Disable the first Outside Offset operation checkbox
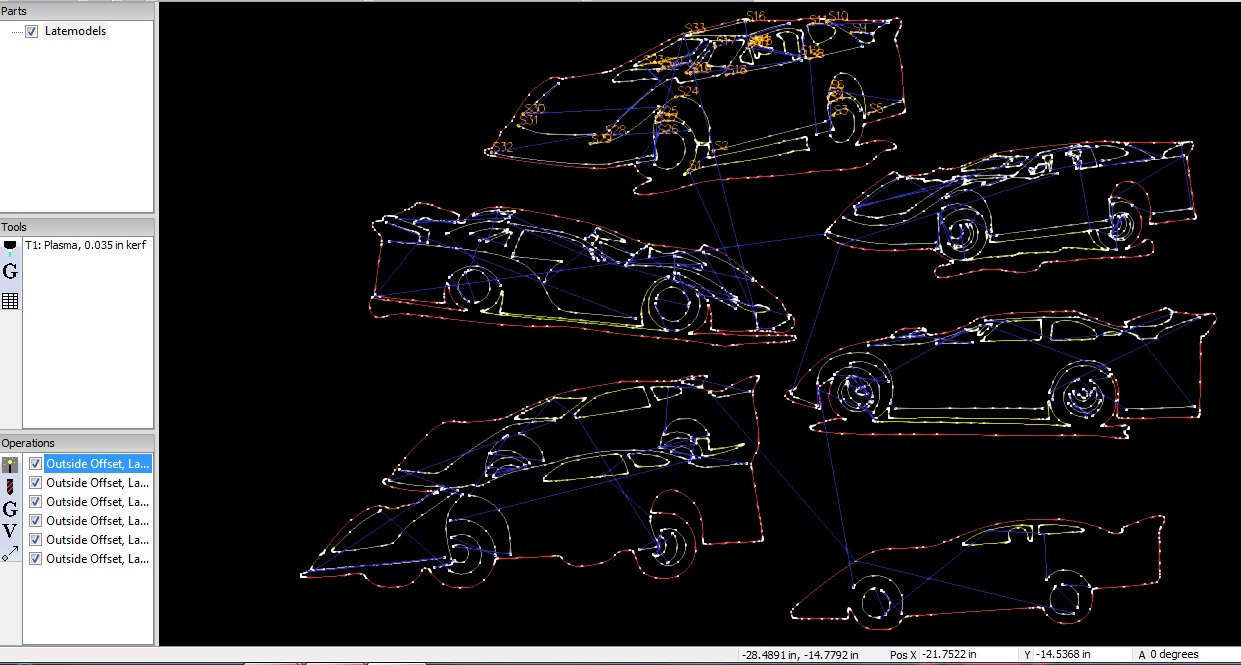This screenshot has height=665, width=1241. coord(35,463)
